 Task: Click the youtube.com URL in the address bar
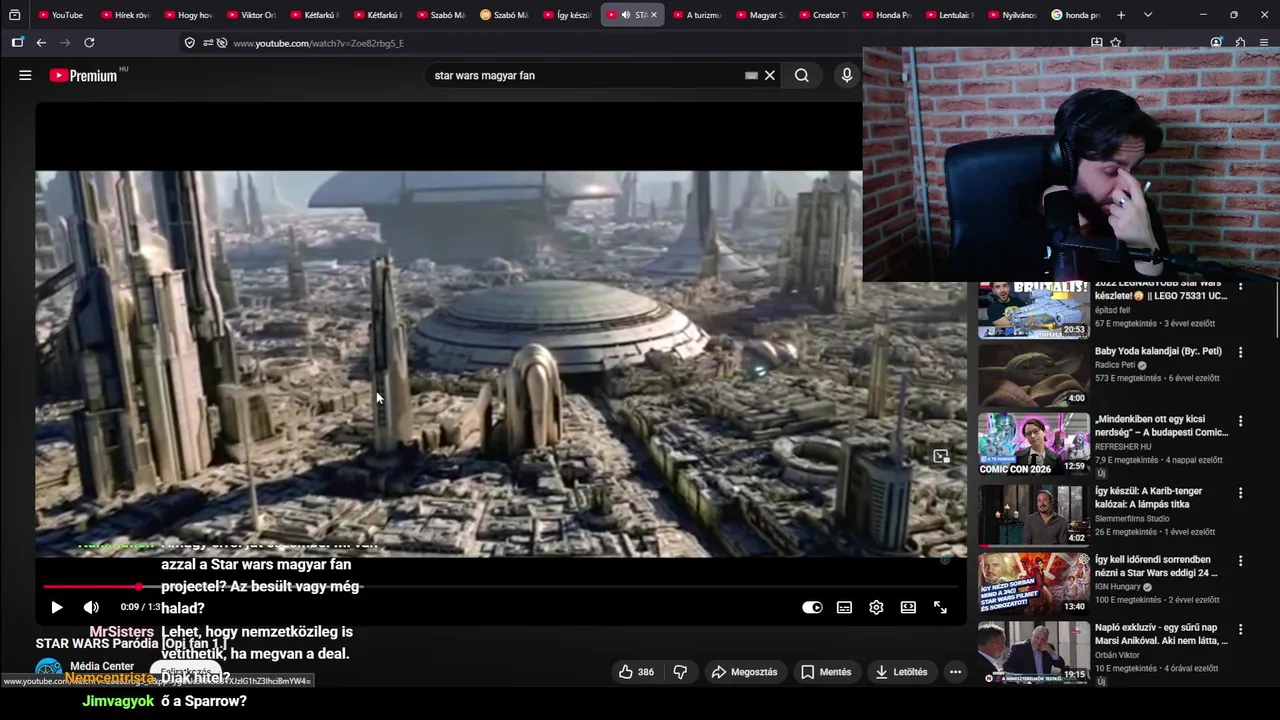319,43
